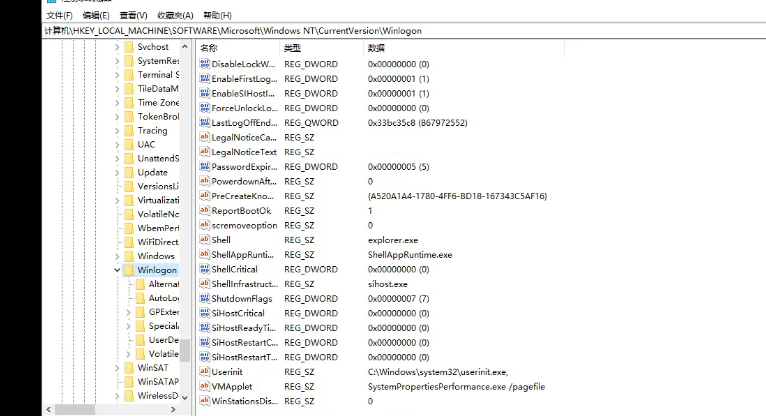
Task: Open the 收藏夹(A) favorites menu
Action: (x=176, y=16)
